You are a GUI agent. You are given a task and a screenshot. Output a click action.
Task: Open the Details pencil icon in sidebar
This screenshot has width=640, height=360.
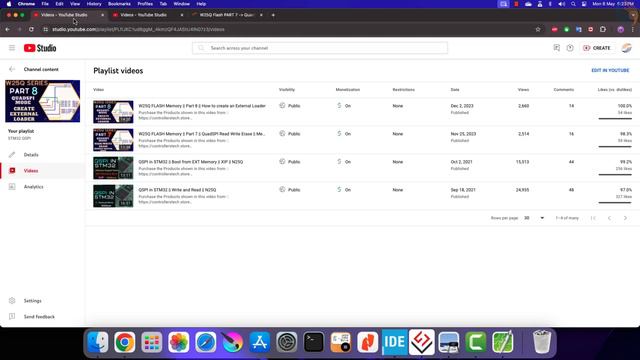click(x=12, y=155)
